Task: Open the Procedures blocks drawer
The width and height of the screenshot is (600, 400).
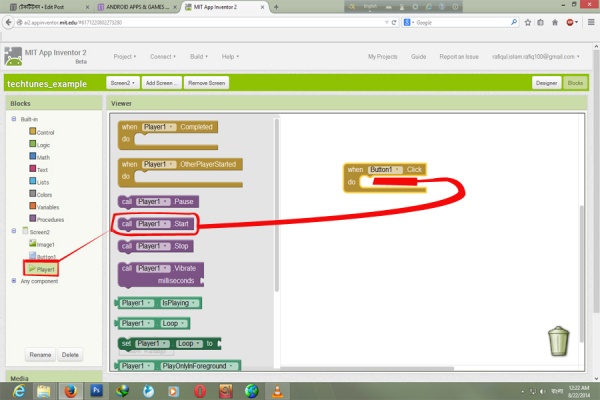Action: pyautogui.click(x=47, y=219)
